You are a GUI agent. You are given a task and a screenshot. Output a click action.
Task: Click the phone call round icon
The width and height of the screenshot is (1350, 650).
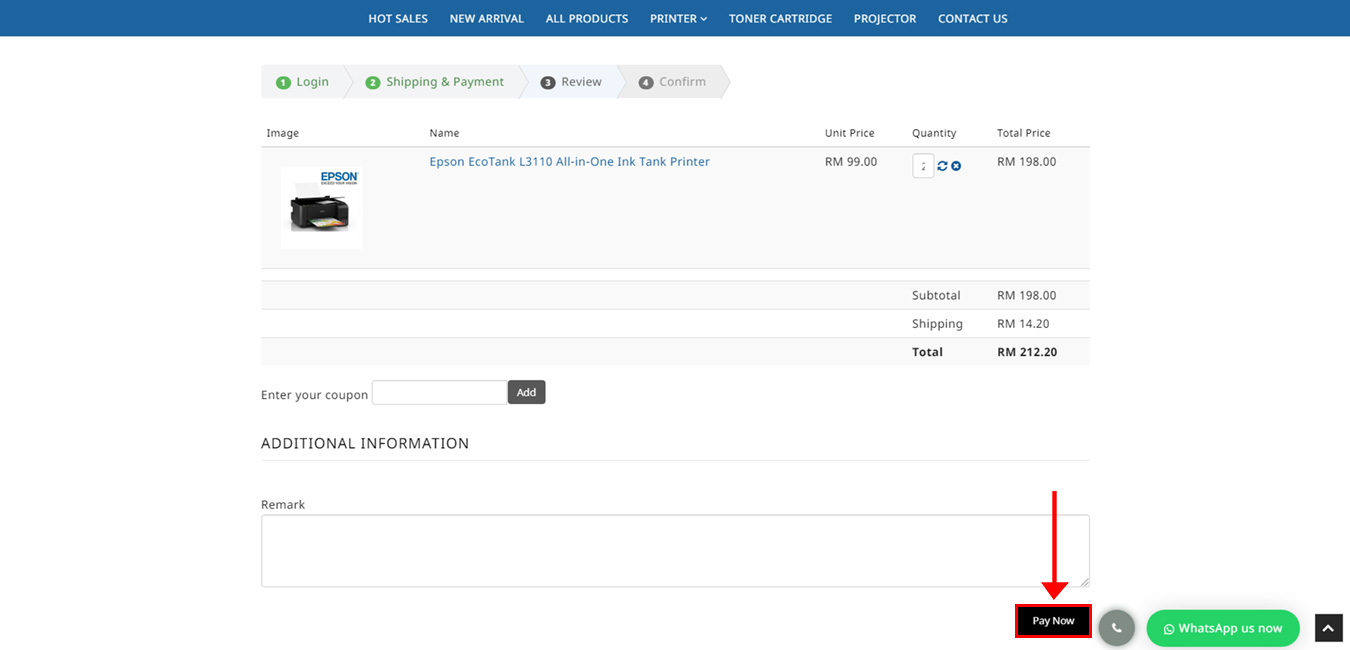(x=1116, y=628)
